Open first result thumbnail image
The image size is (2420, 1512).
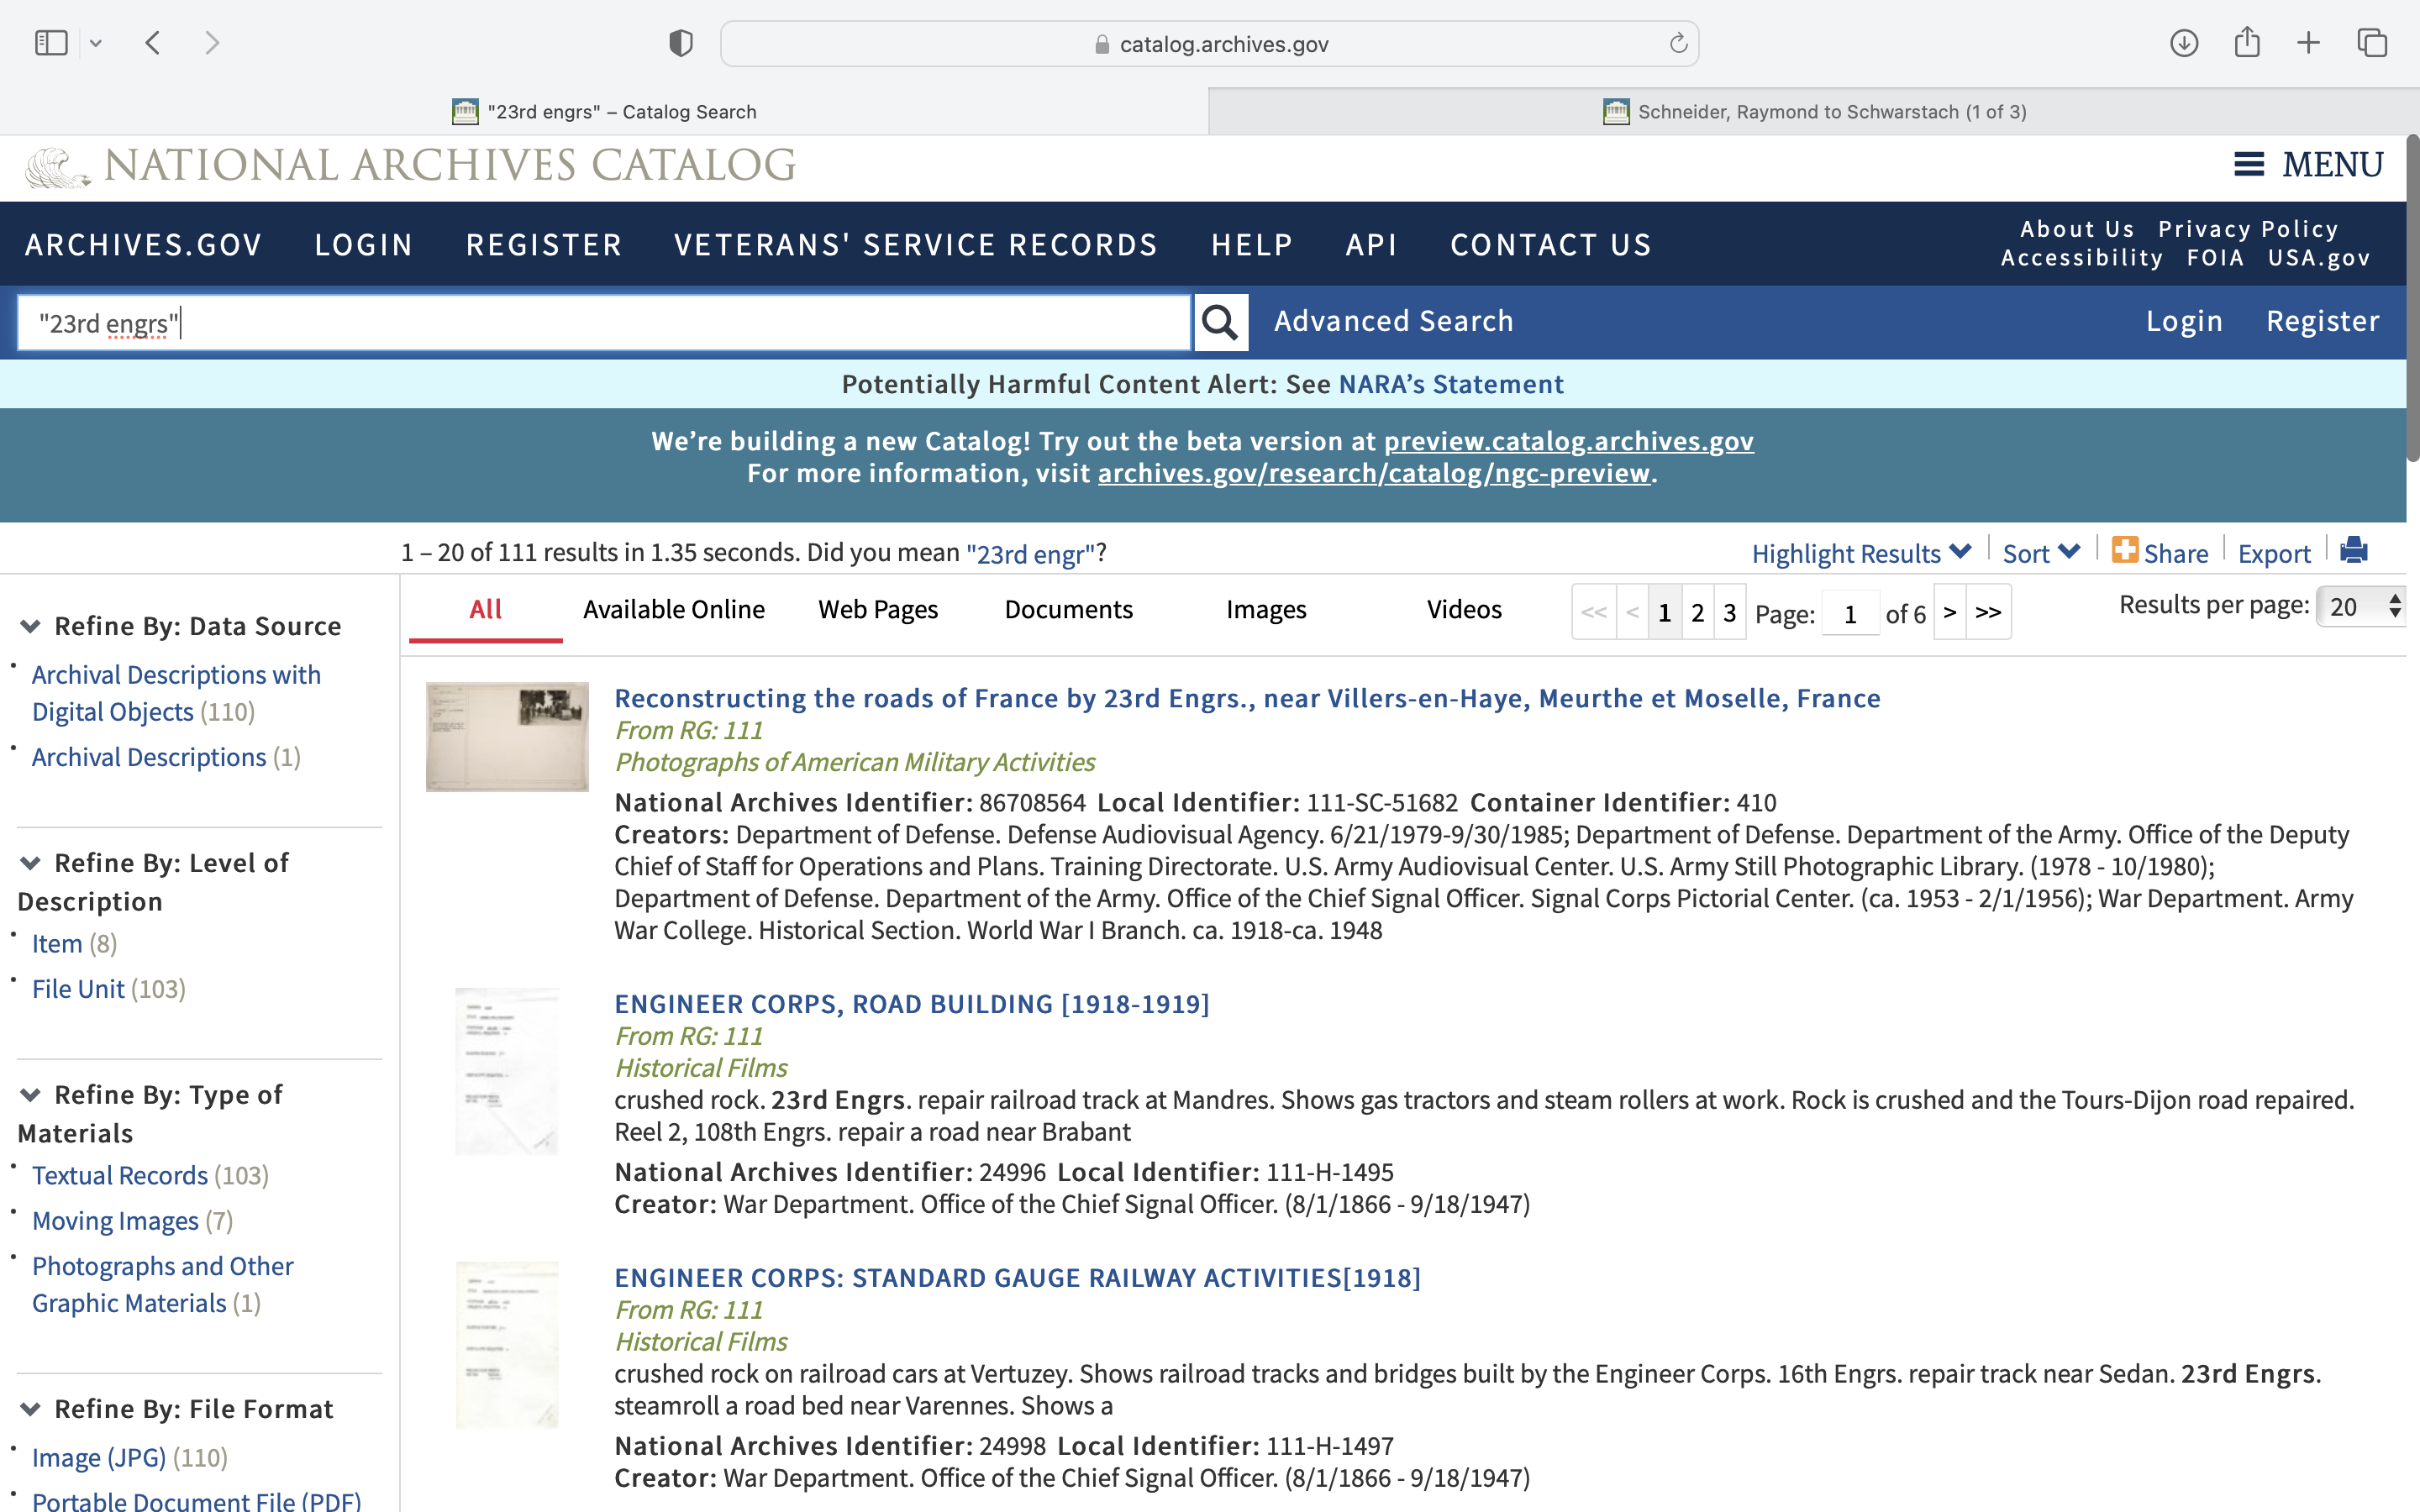[x=507, y=737]
